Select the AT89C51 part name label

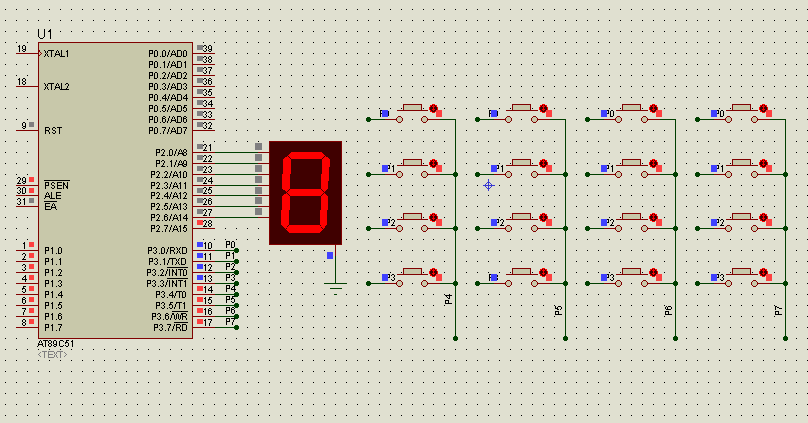pos(56,344)
